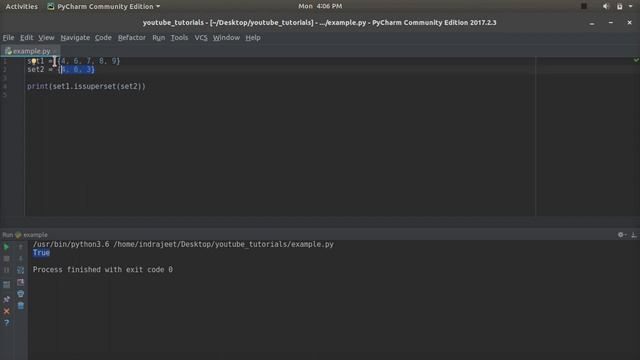Click the power icon in system tray

[620, 6]
